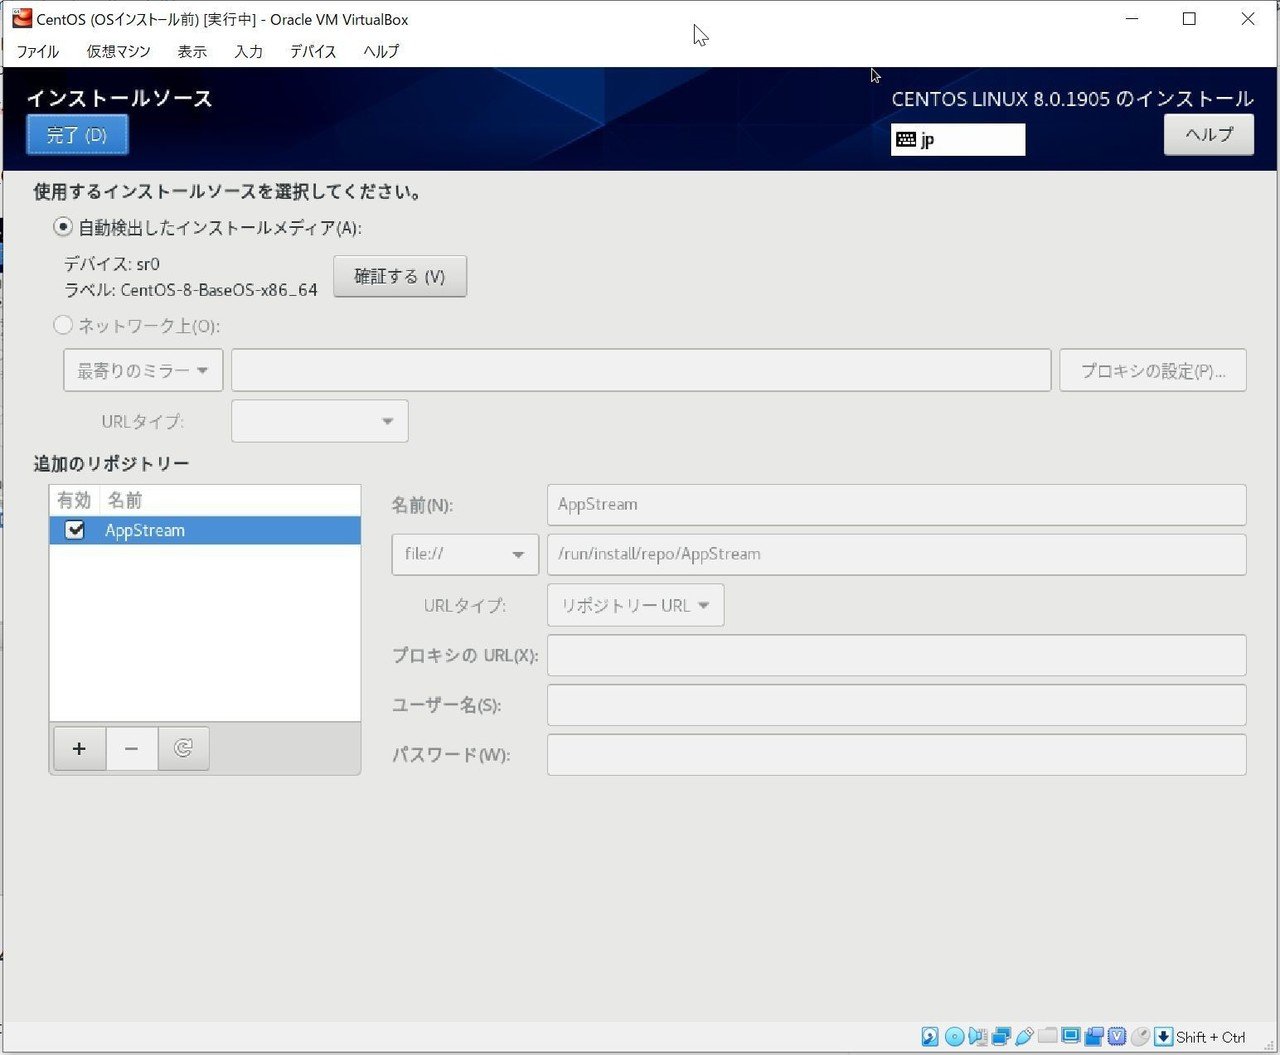Open the file:// protocol dropdown
The height and width of the screenshot is (1055, 1280).
click(x=465, y=554)
